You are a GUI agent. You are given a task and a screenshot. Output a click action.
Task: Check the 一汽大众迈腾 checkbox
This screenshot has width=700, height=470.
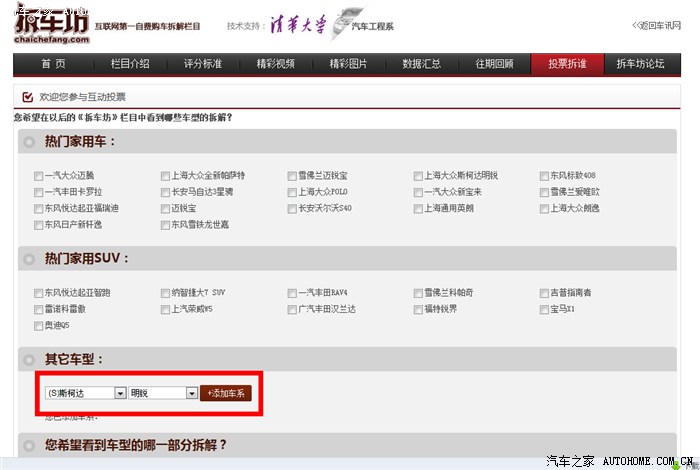coord(38,175)
